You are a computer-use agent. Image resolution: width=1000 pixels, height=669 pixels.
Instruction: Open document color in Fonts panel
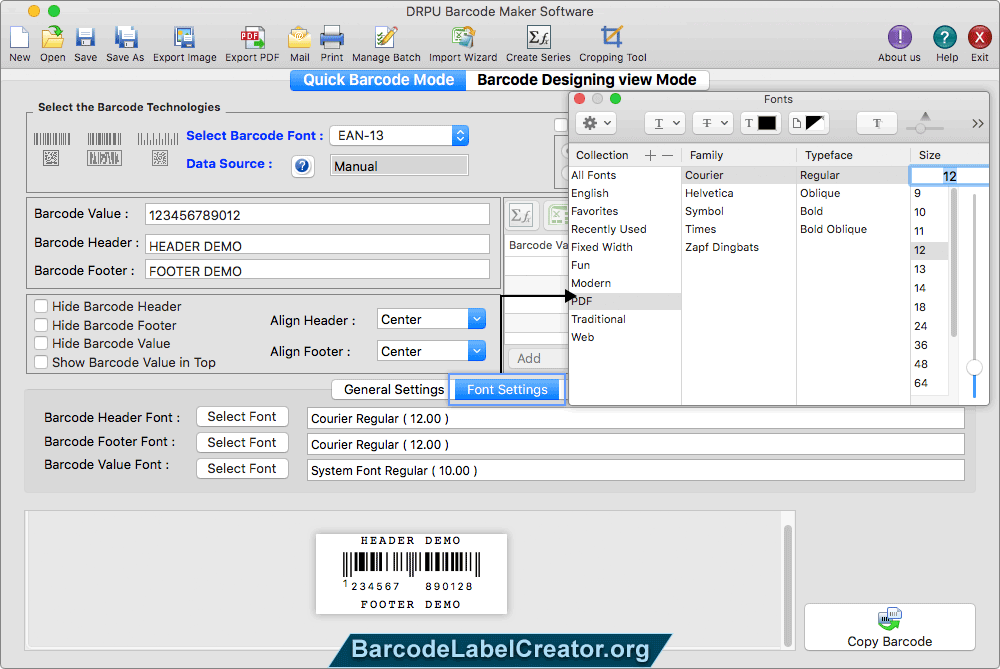807,123
